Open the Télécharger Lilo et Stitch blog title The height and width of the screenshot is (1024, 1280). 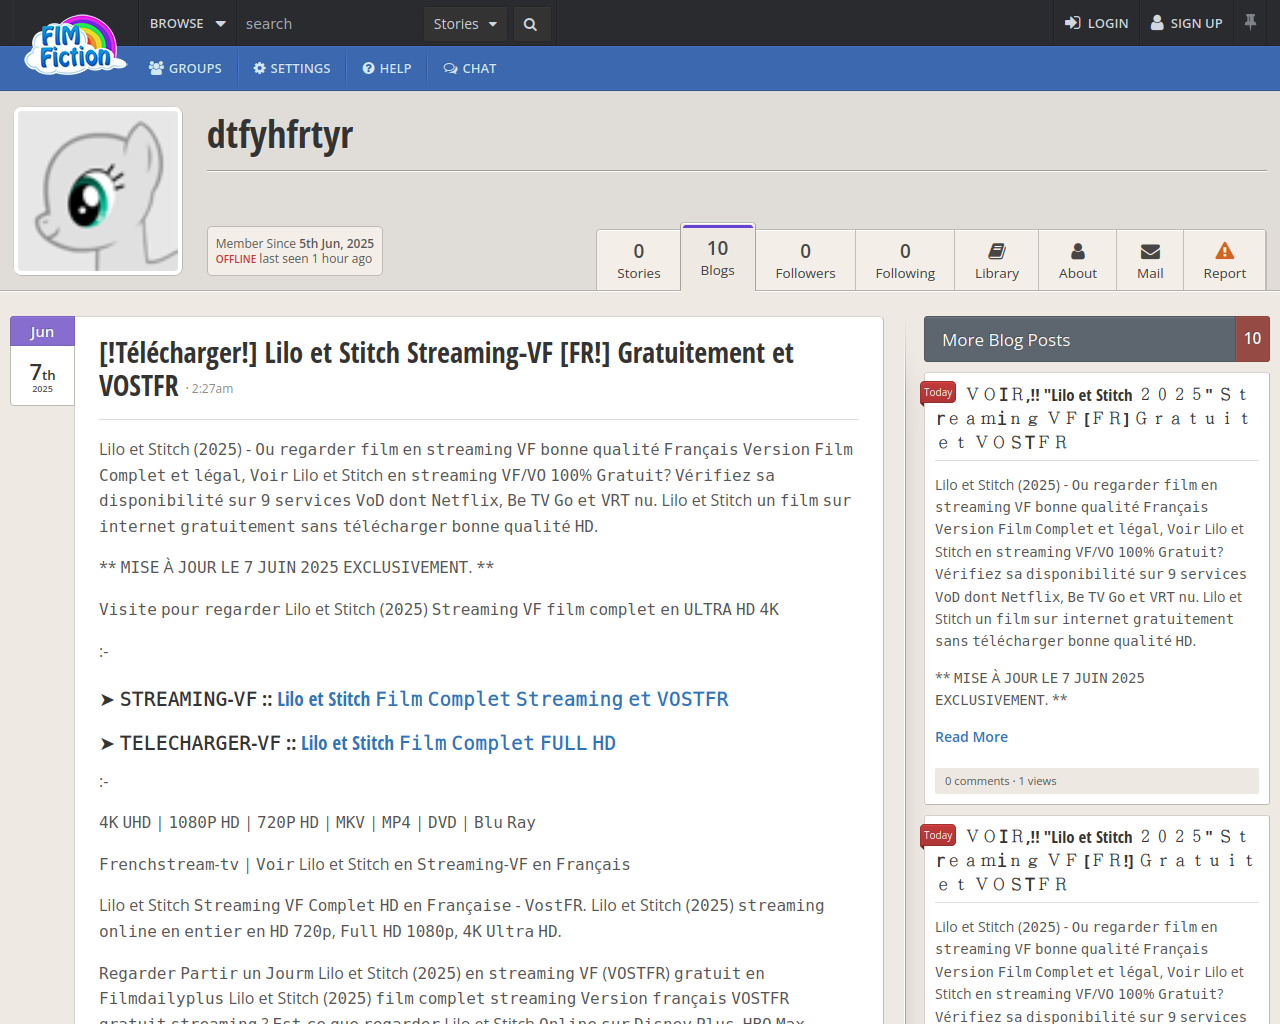pyautogui.click(x=446, y=369)
